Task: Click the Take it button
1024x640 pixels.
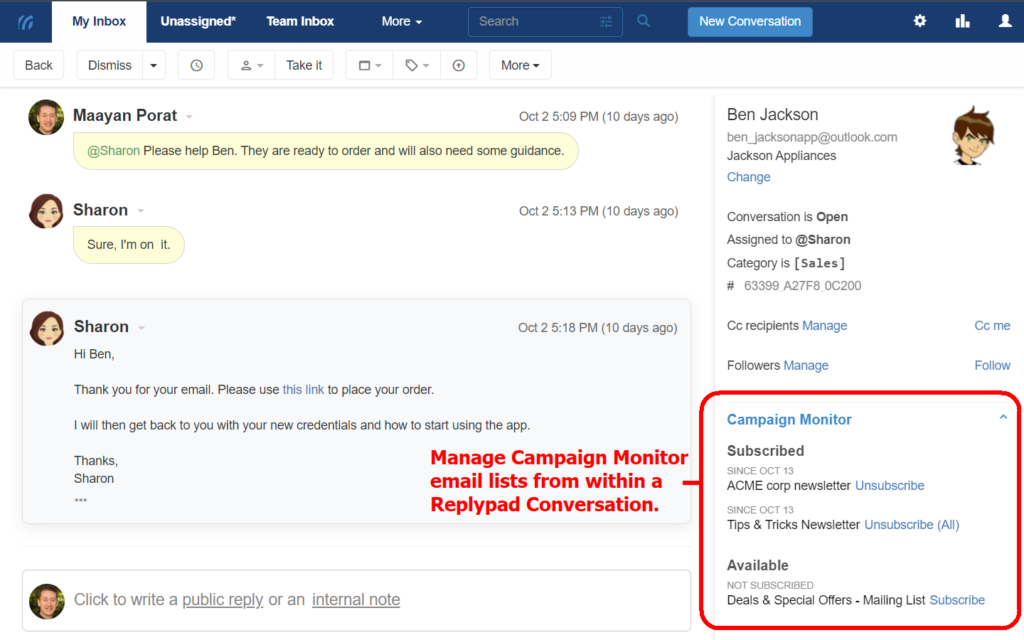Action: pos(304,64)
